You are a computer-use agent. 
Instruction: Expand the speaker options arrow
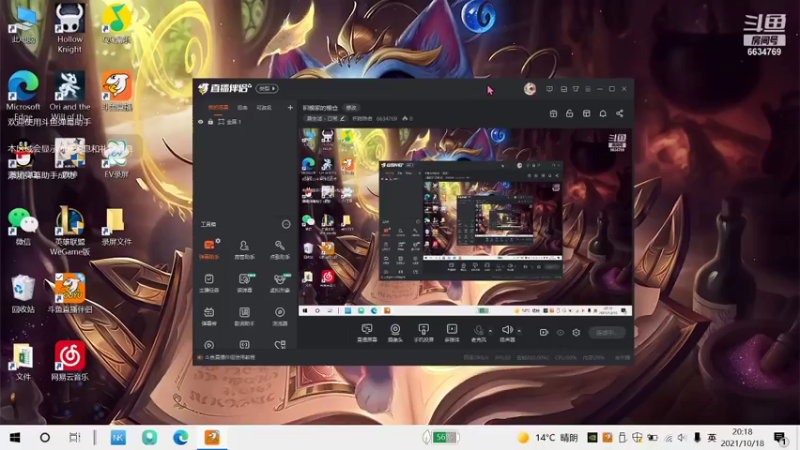[519, 331]
